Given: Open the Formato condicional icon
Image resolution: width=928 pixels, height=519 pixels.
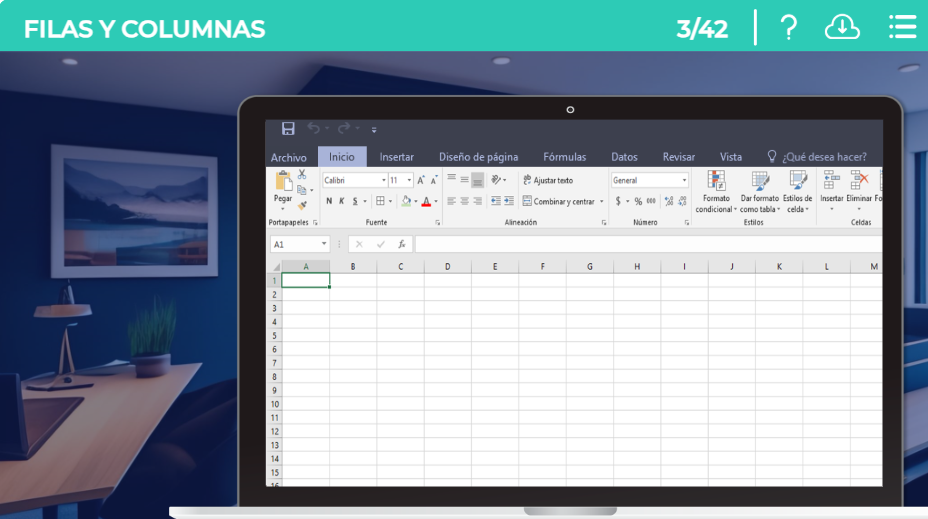Looking at the screenshot, I should click(x=716, y=181).
